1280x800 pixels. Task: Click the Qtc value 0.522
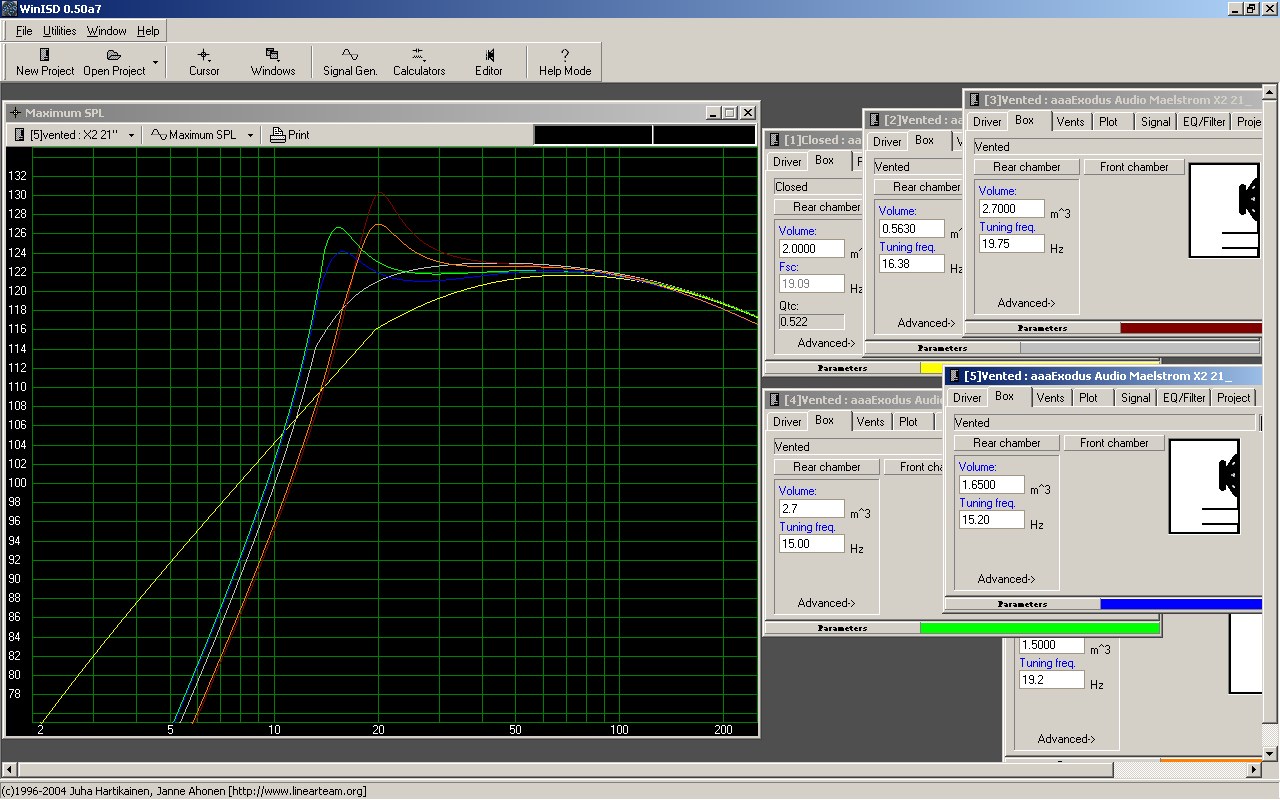[812, 322]
